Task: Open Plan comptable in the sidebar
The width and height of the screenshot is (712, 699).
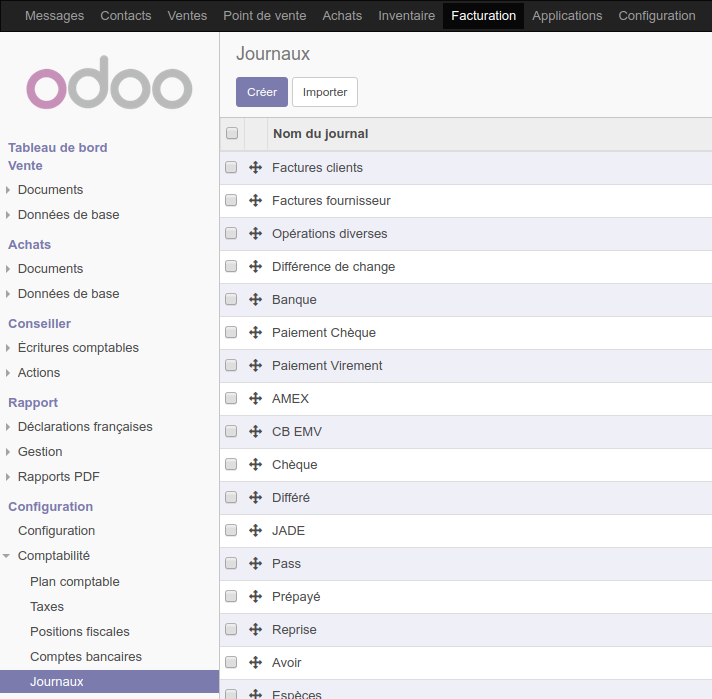Action: point(75,582)
